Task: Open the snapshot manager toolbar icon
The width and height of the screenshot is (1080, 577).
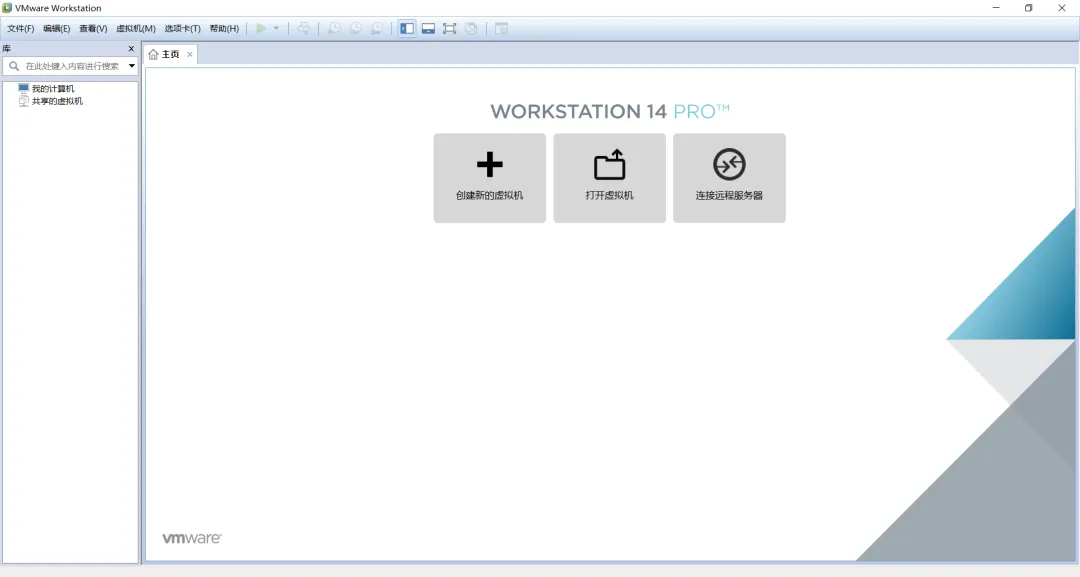Action: click(x=377, y=28)
